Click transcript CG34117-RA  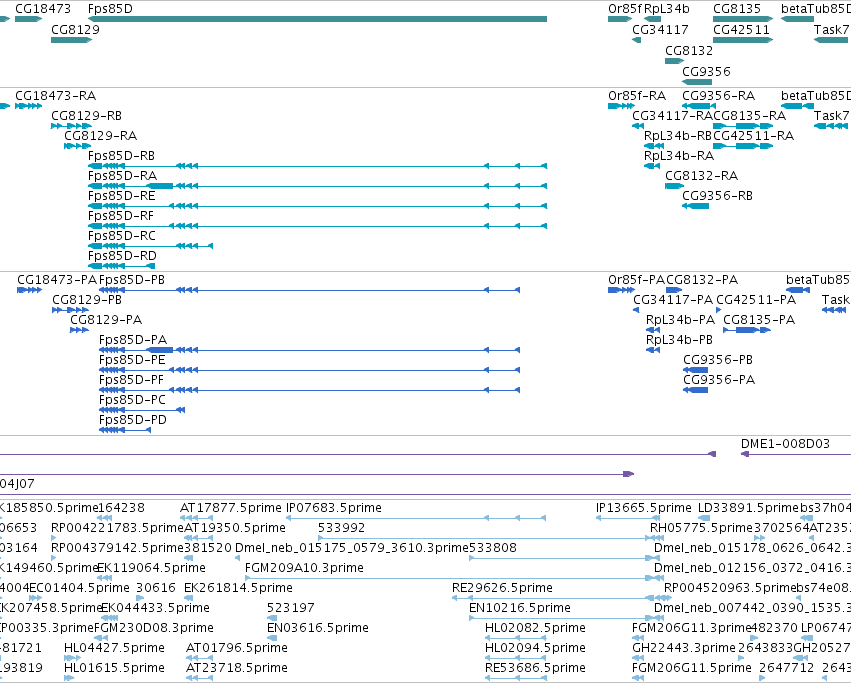(672, 116)
